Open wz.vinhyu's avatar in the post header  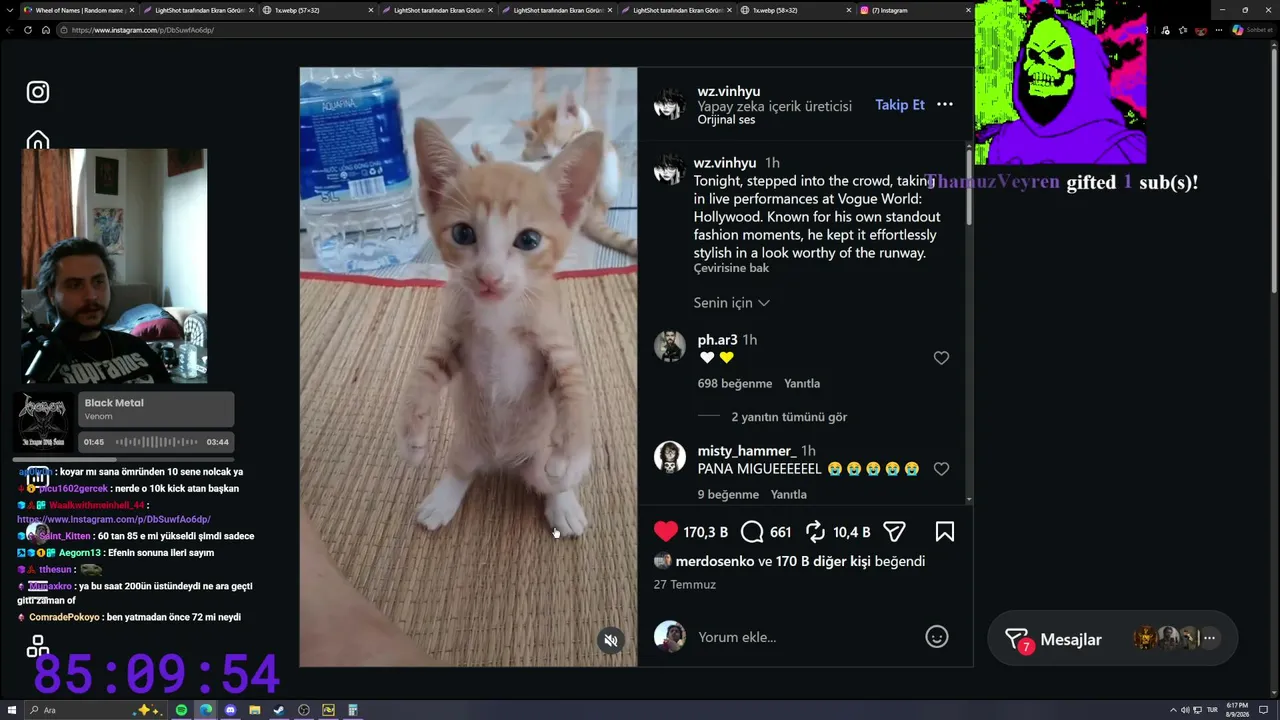coord(669,104)
